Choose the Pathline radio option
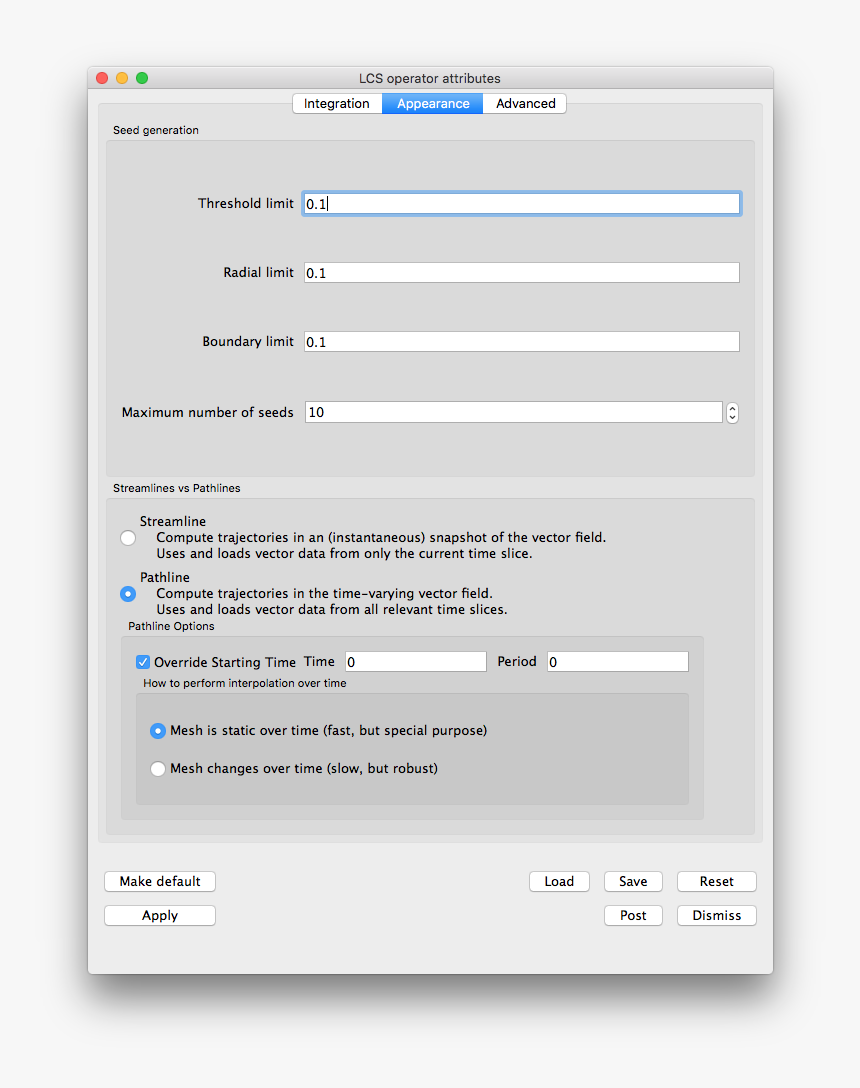 128,594
